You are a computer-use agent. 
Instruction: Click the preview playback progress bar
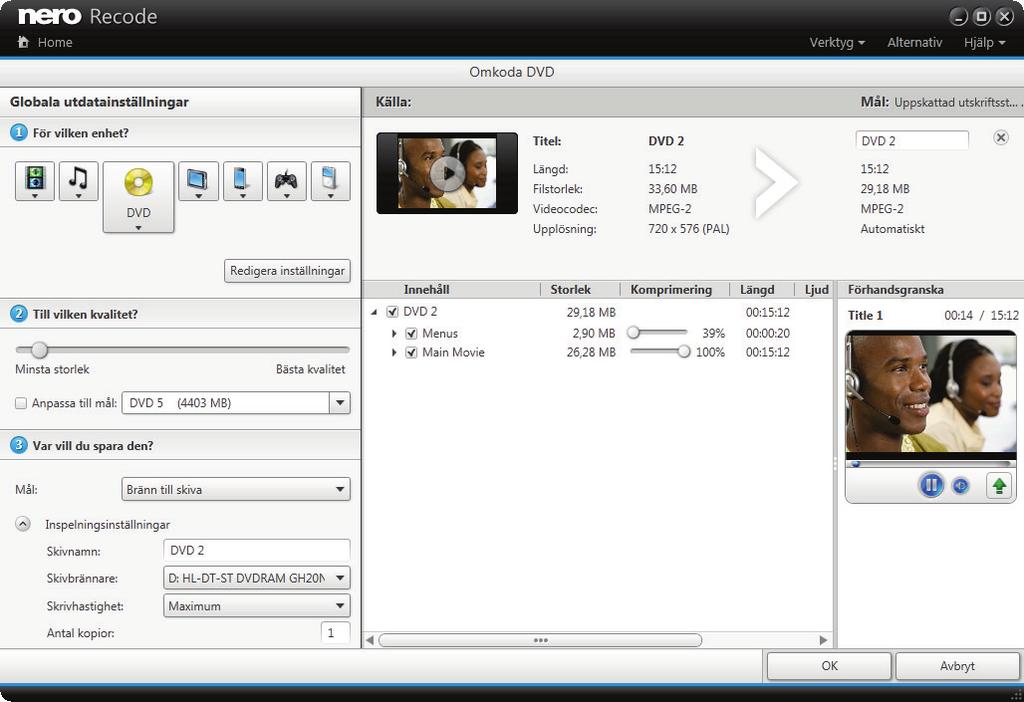click(x=931, y=464)
